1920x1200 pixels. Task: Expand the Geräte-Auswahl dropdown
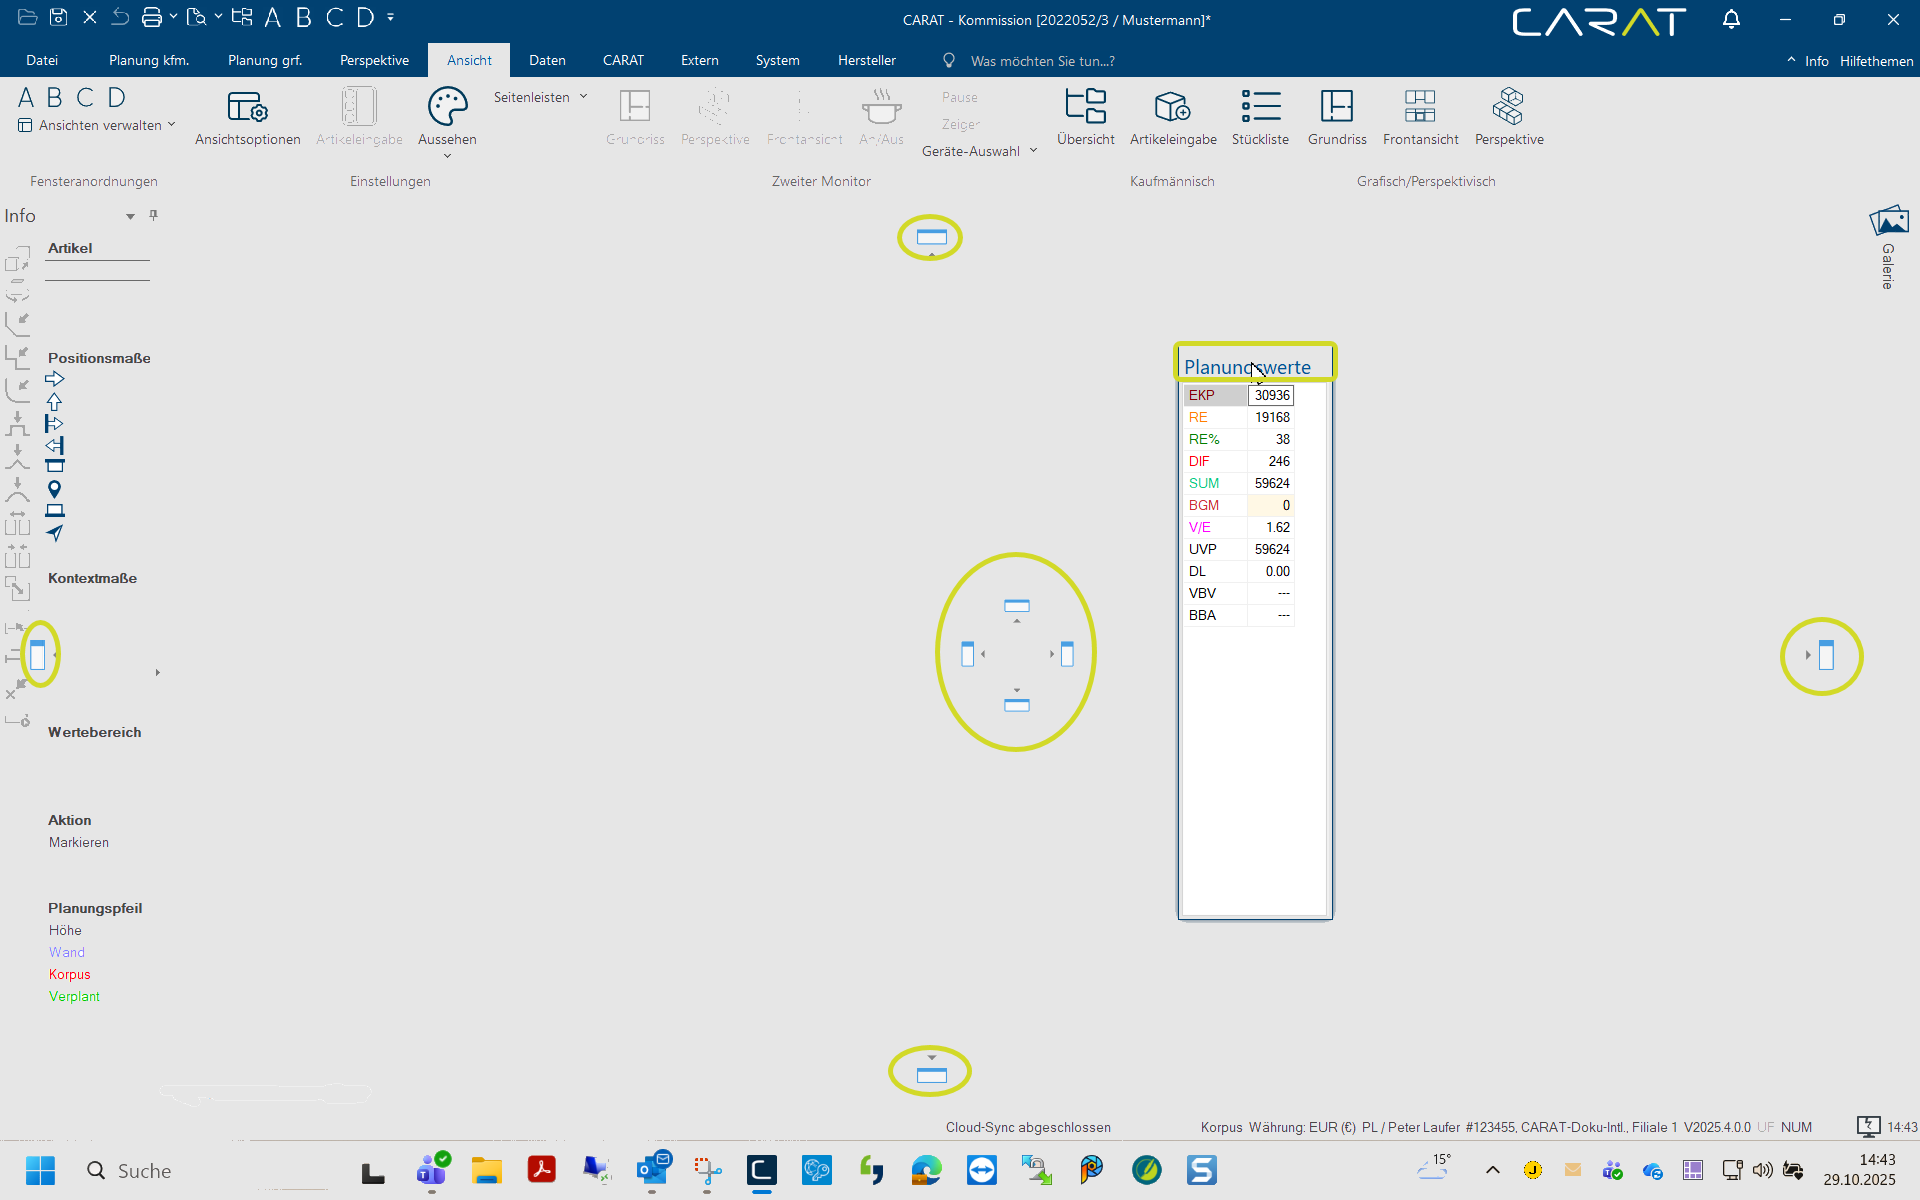coord(979,151)
